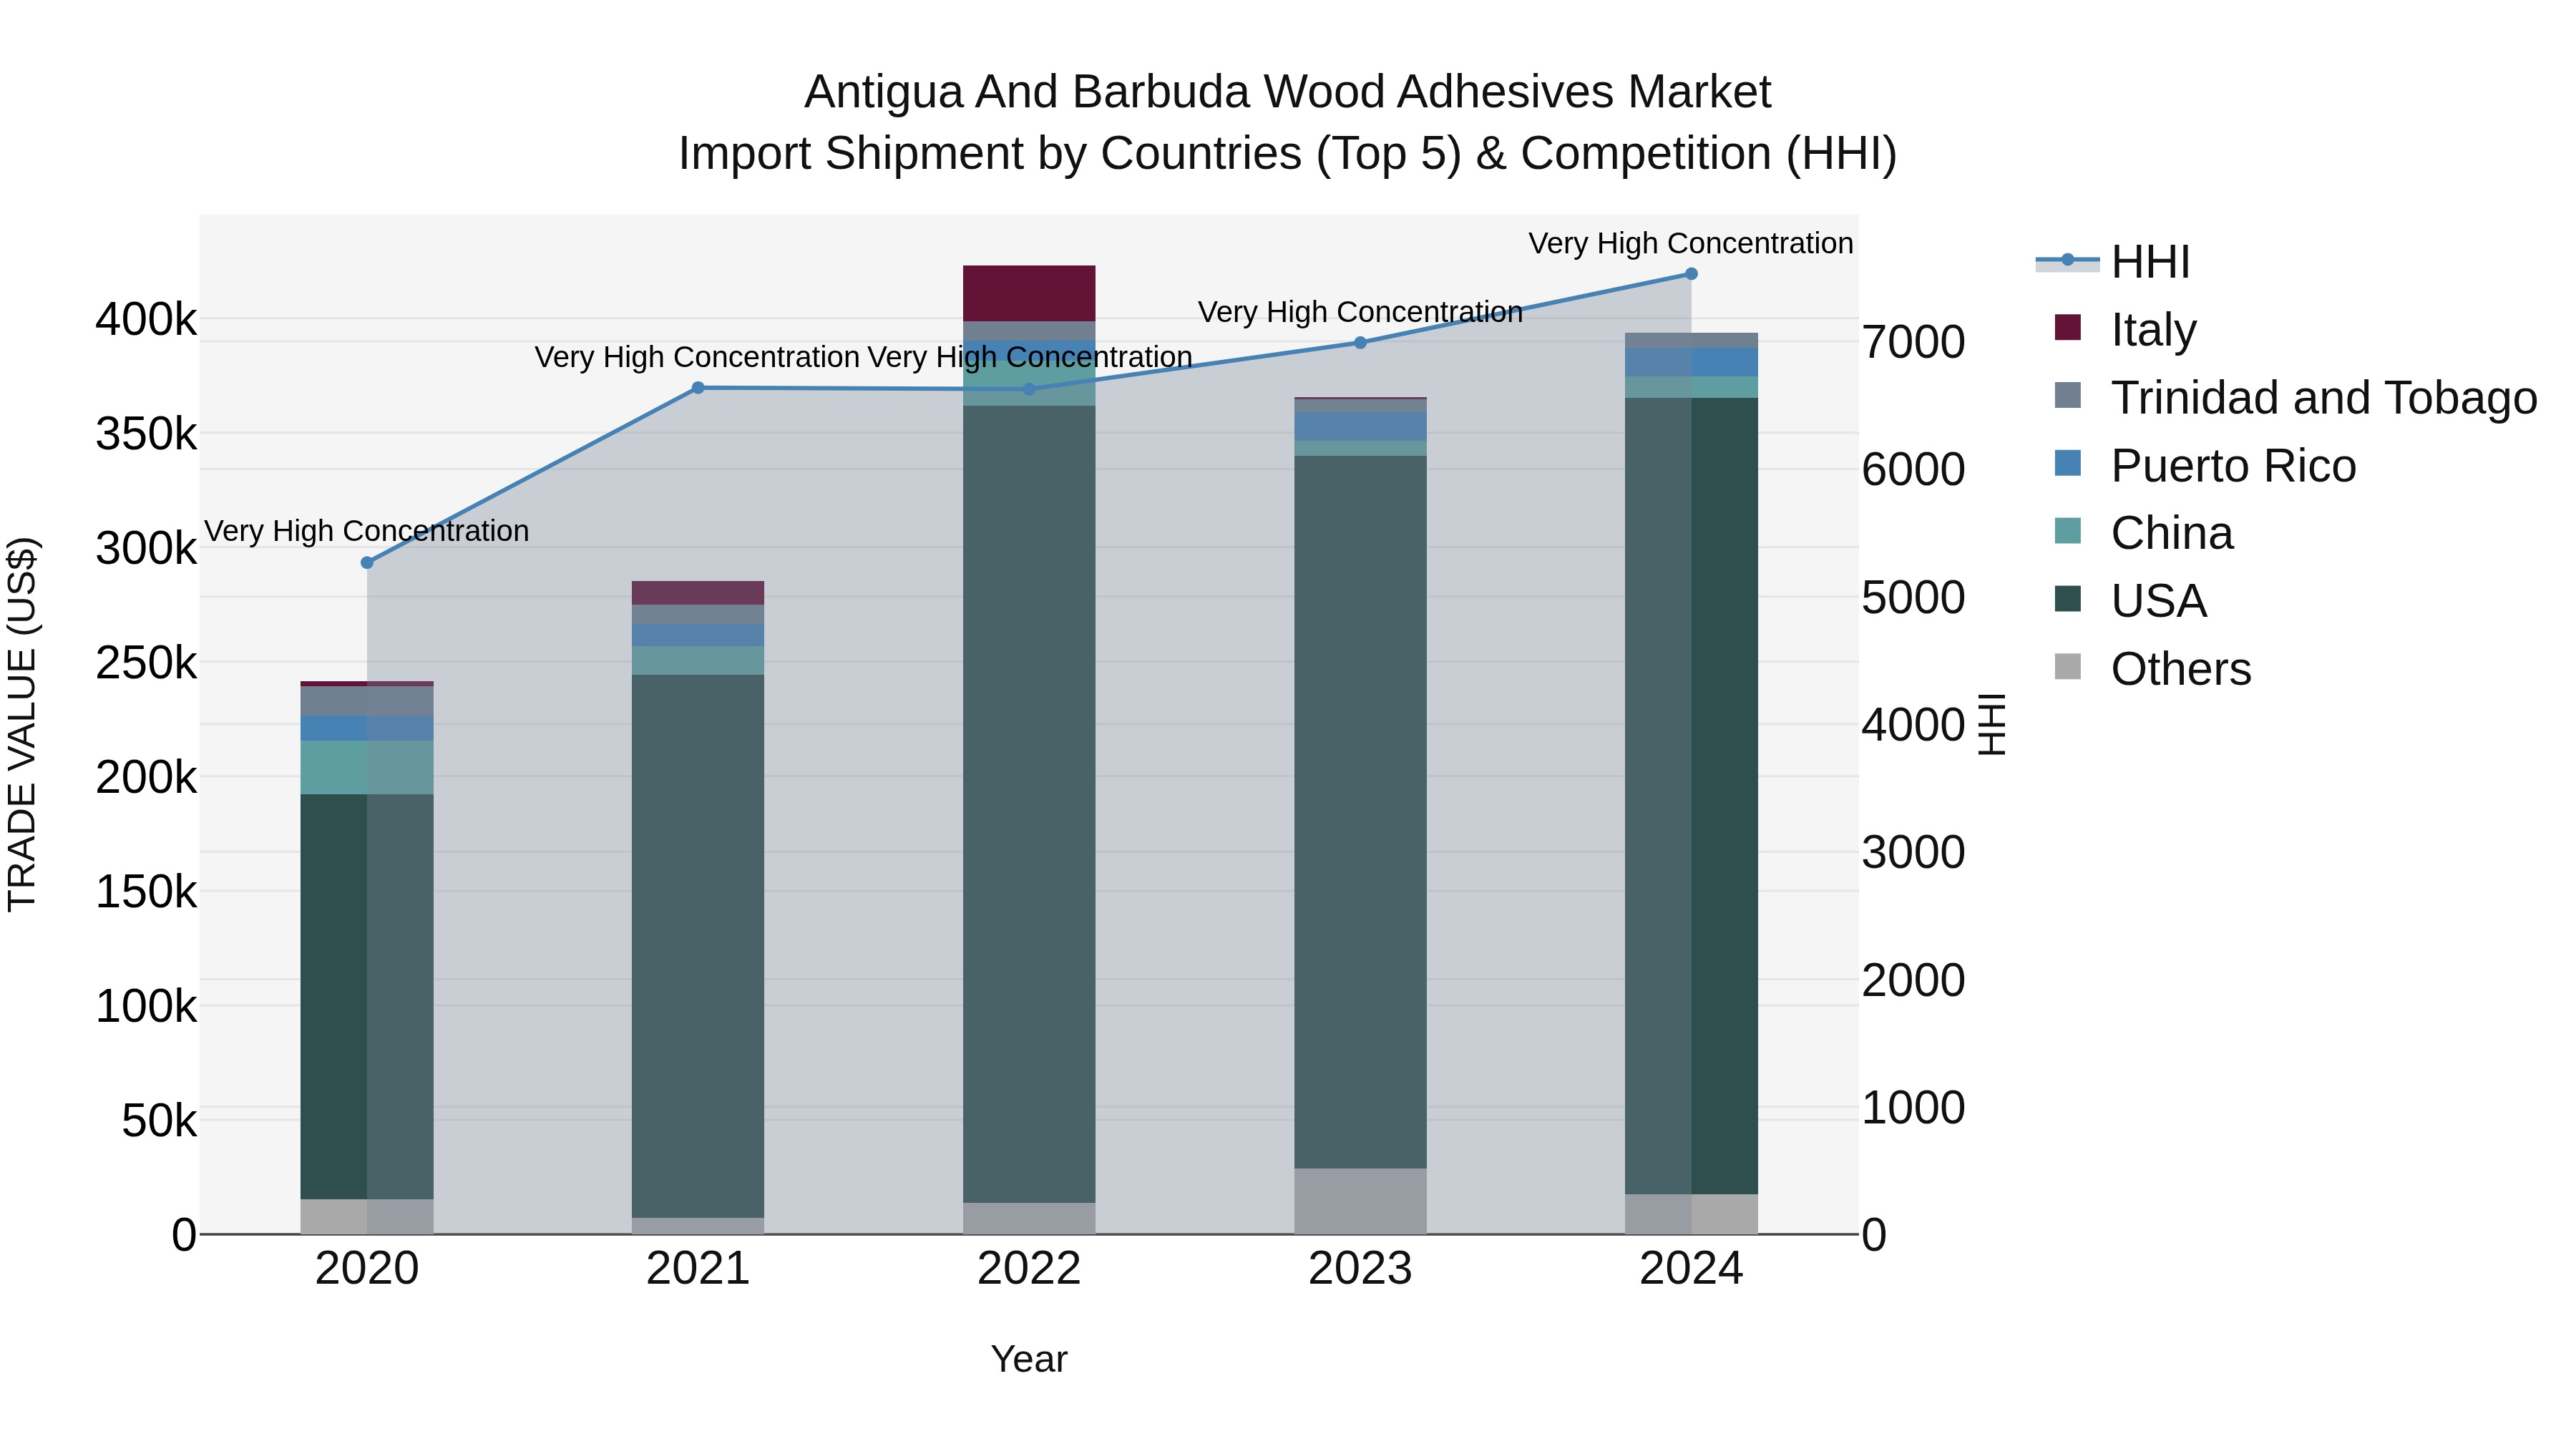
Task: Select the USA bar segment for 2023
Action: (x=1360, y=812)
